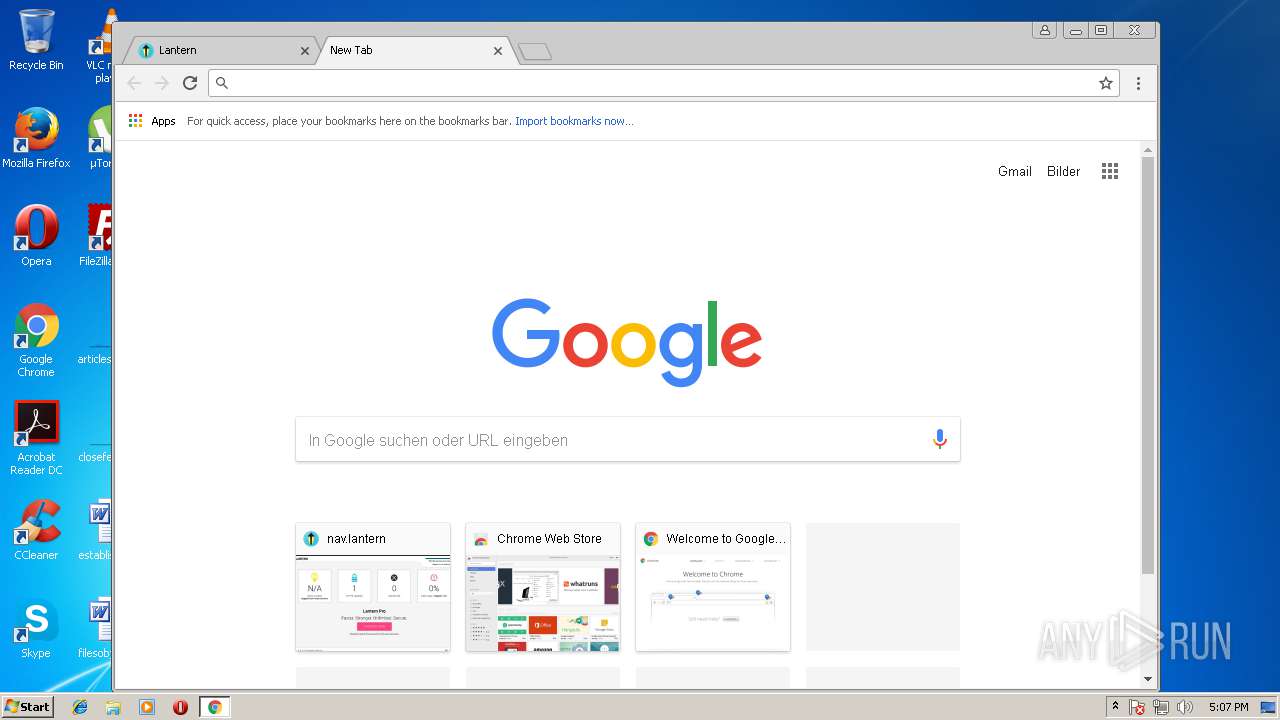
Task: Click the page scrollbar up arrow
Action: click(1148, 150)
